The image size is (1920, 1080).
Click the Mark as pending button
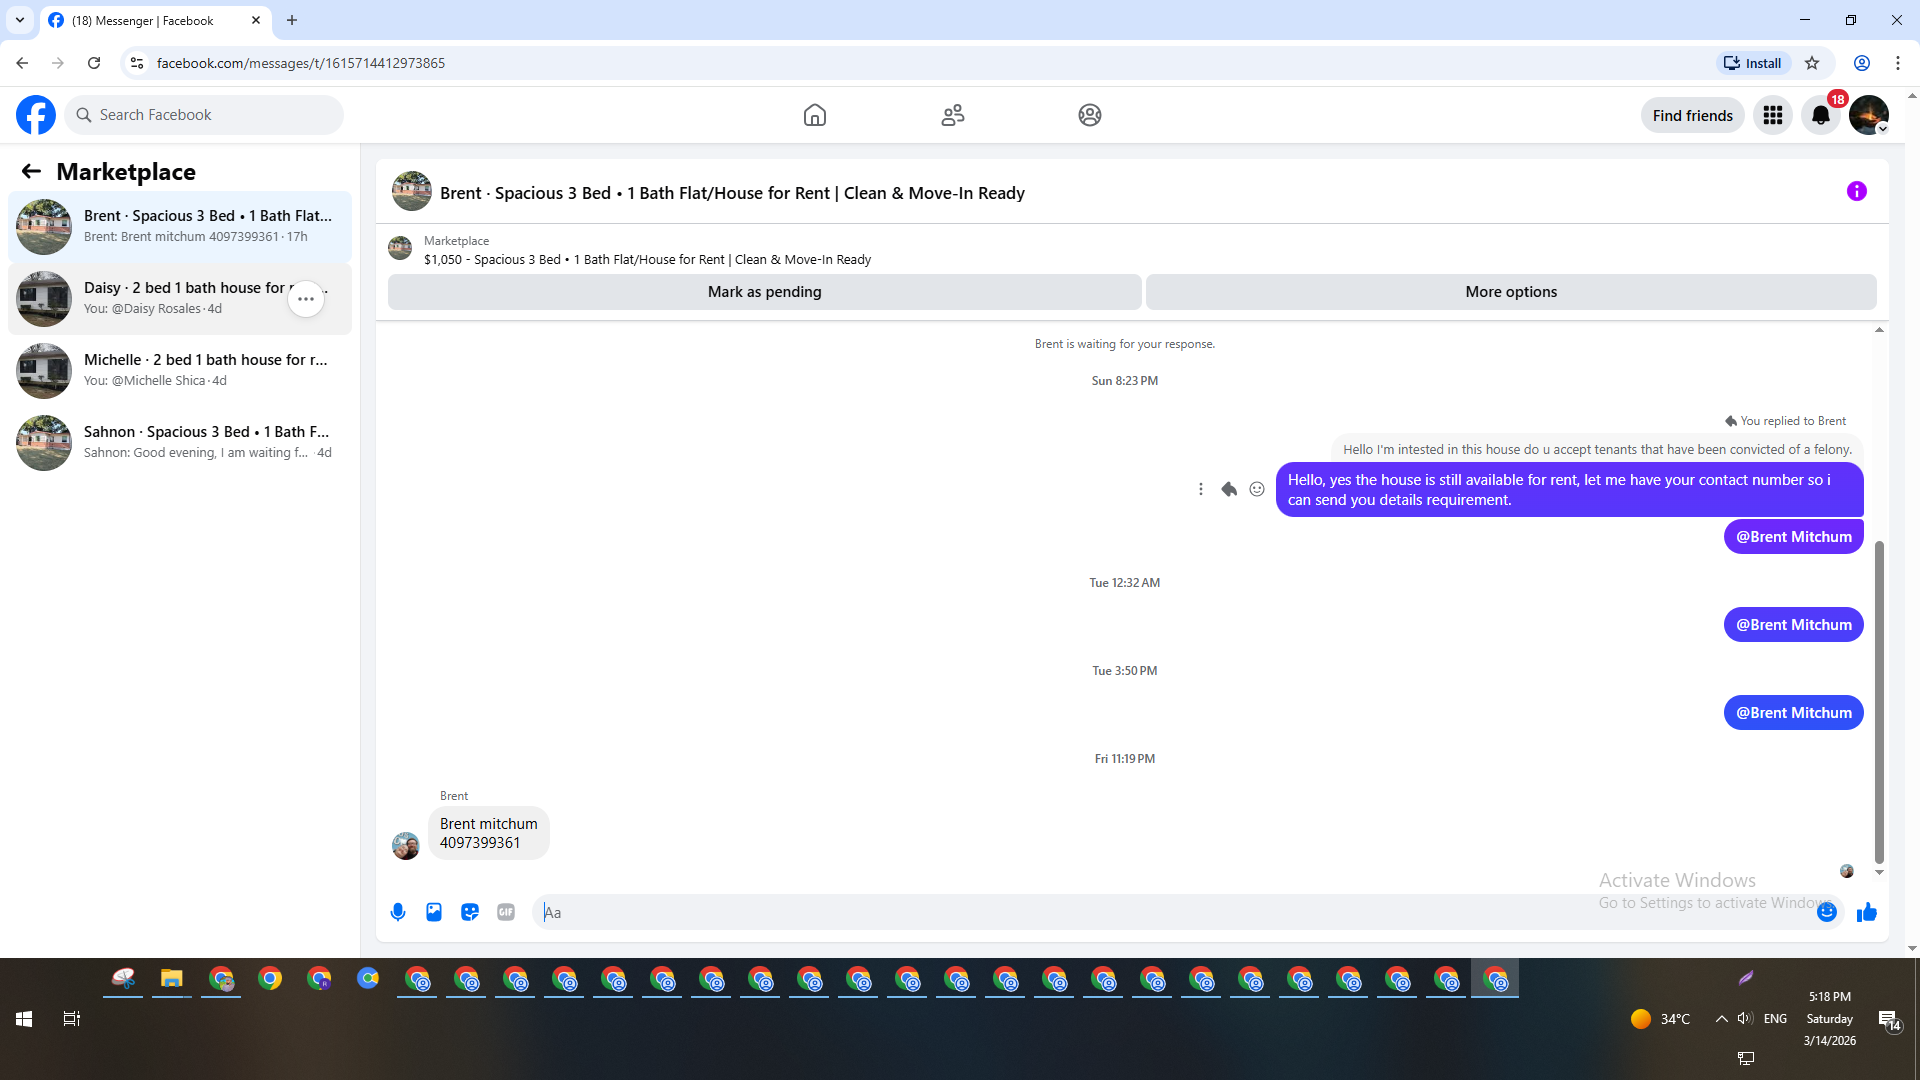pos(765,292)
